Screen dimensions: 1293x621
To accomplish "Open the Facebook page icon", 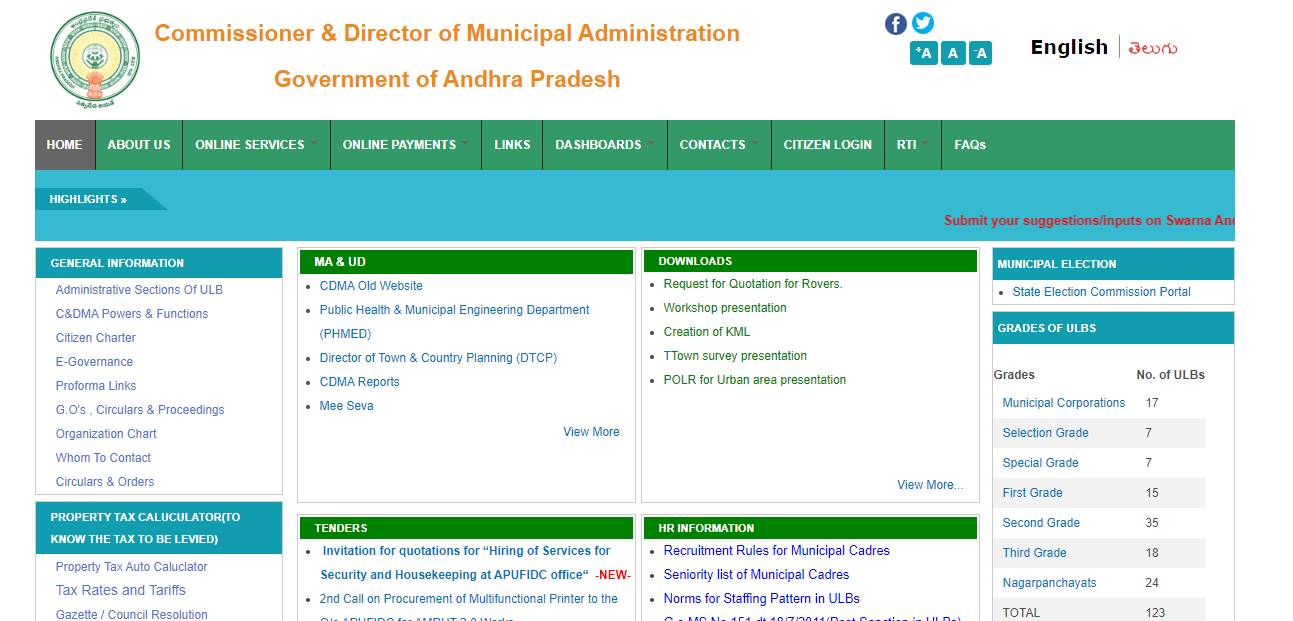I will [x=896, y=24].
